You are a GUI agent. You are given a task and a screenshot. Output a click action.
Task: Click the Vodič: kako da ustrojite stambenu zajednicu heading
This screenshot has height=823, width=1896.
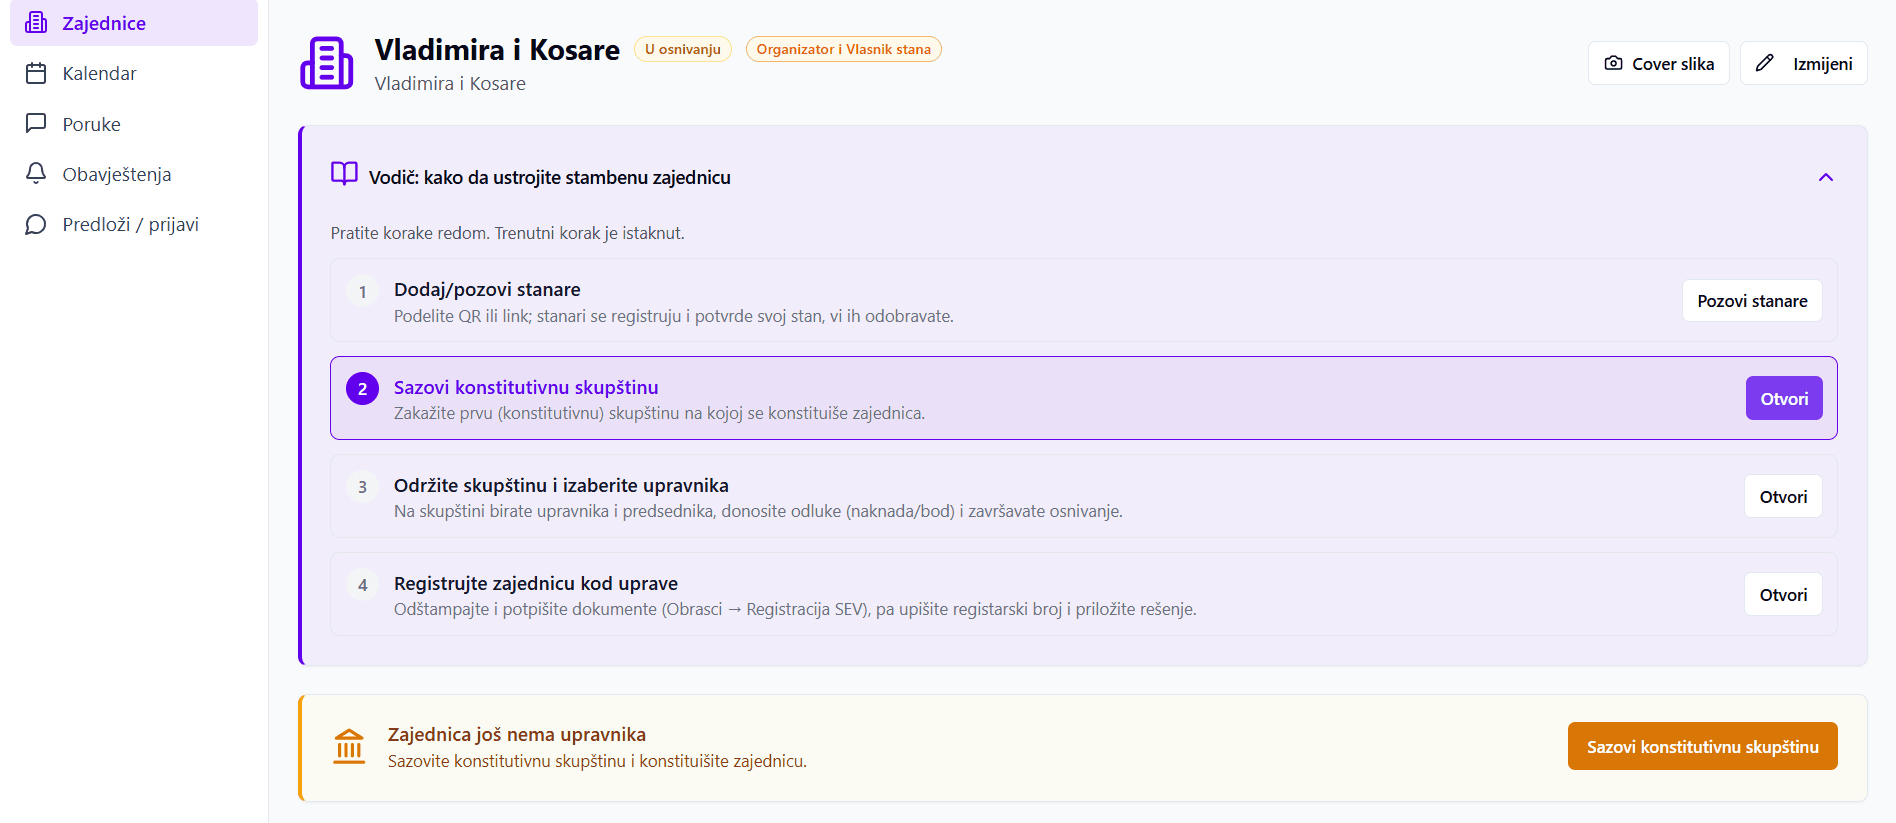click(550, 177)
